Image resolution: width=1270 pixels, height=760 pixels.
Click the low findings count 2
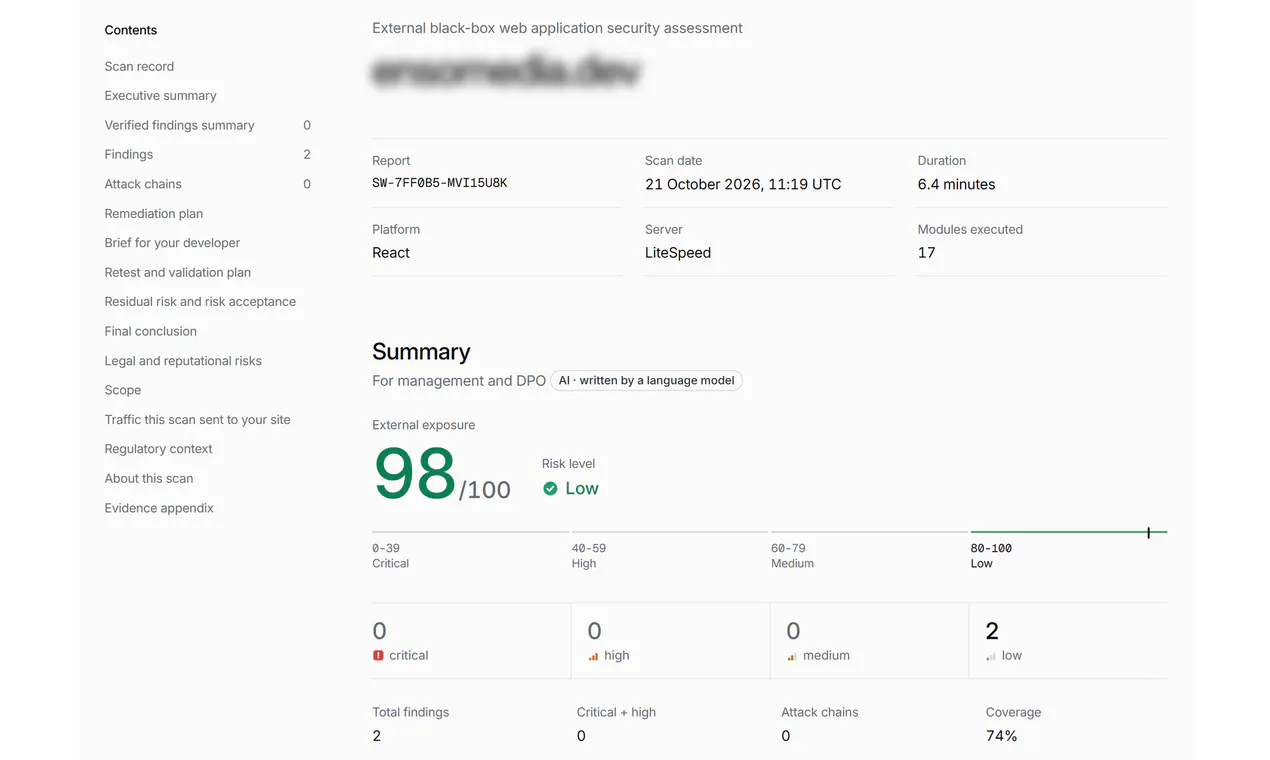point(992,631)
